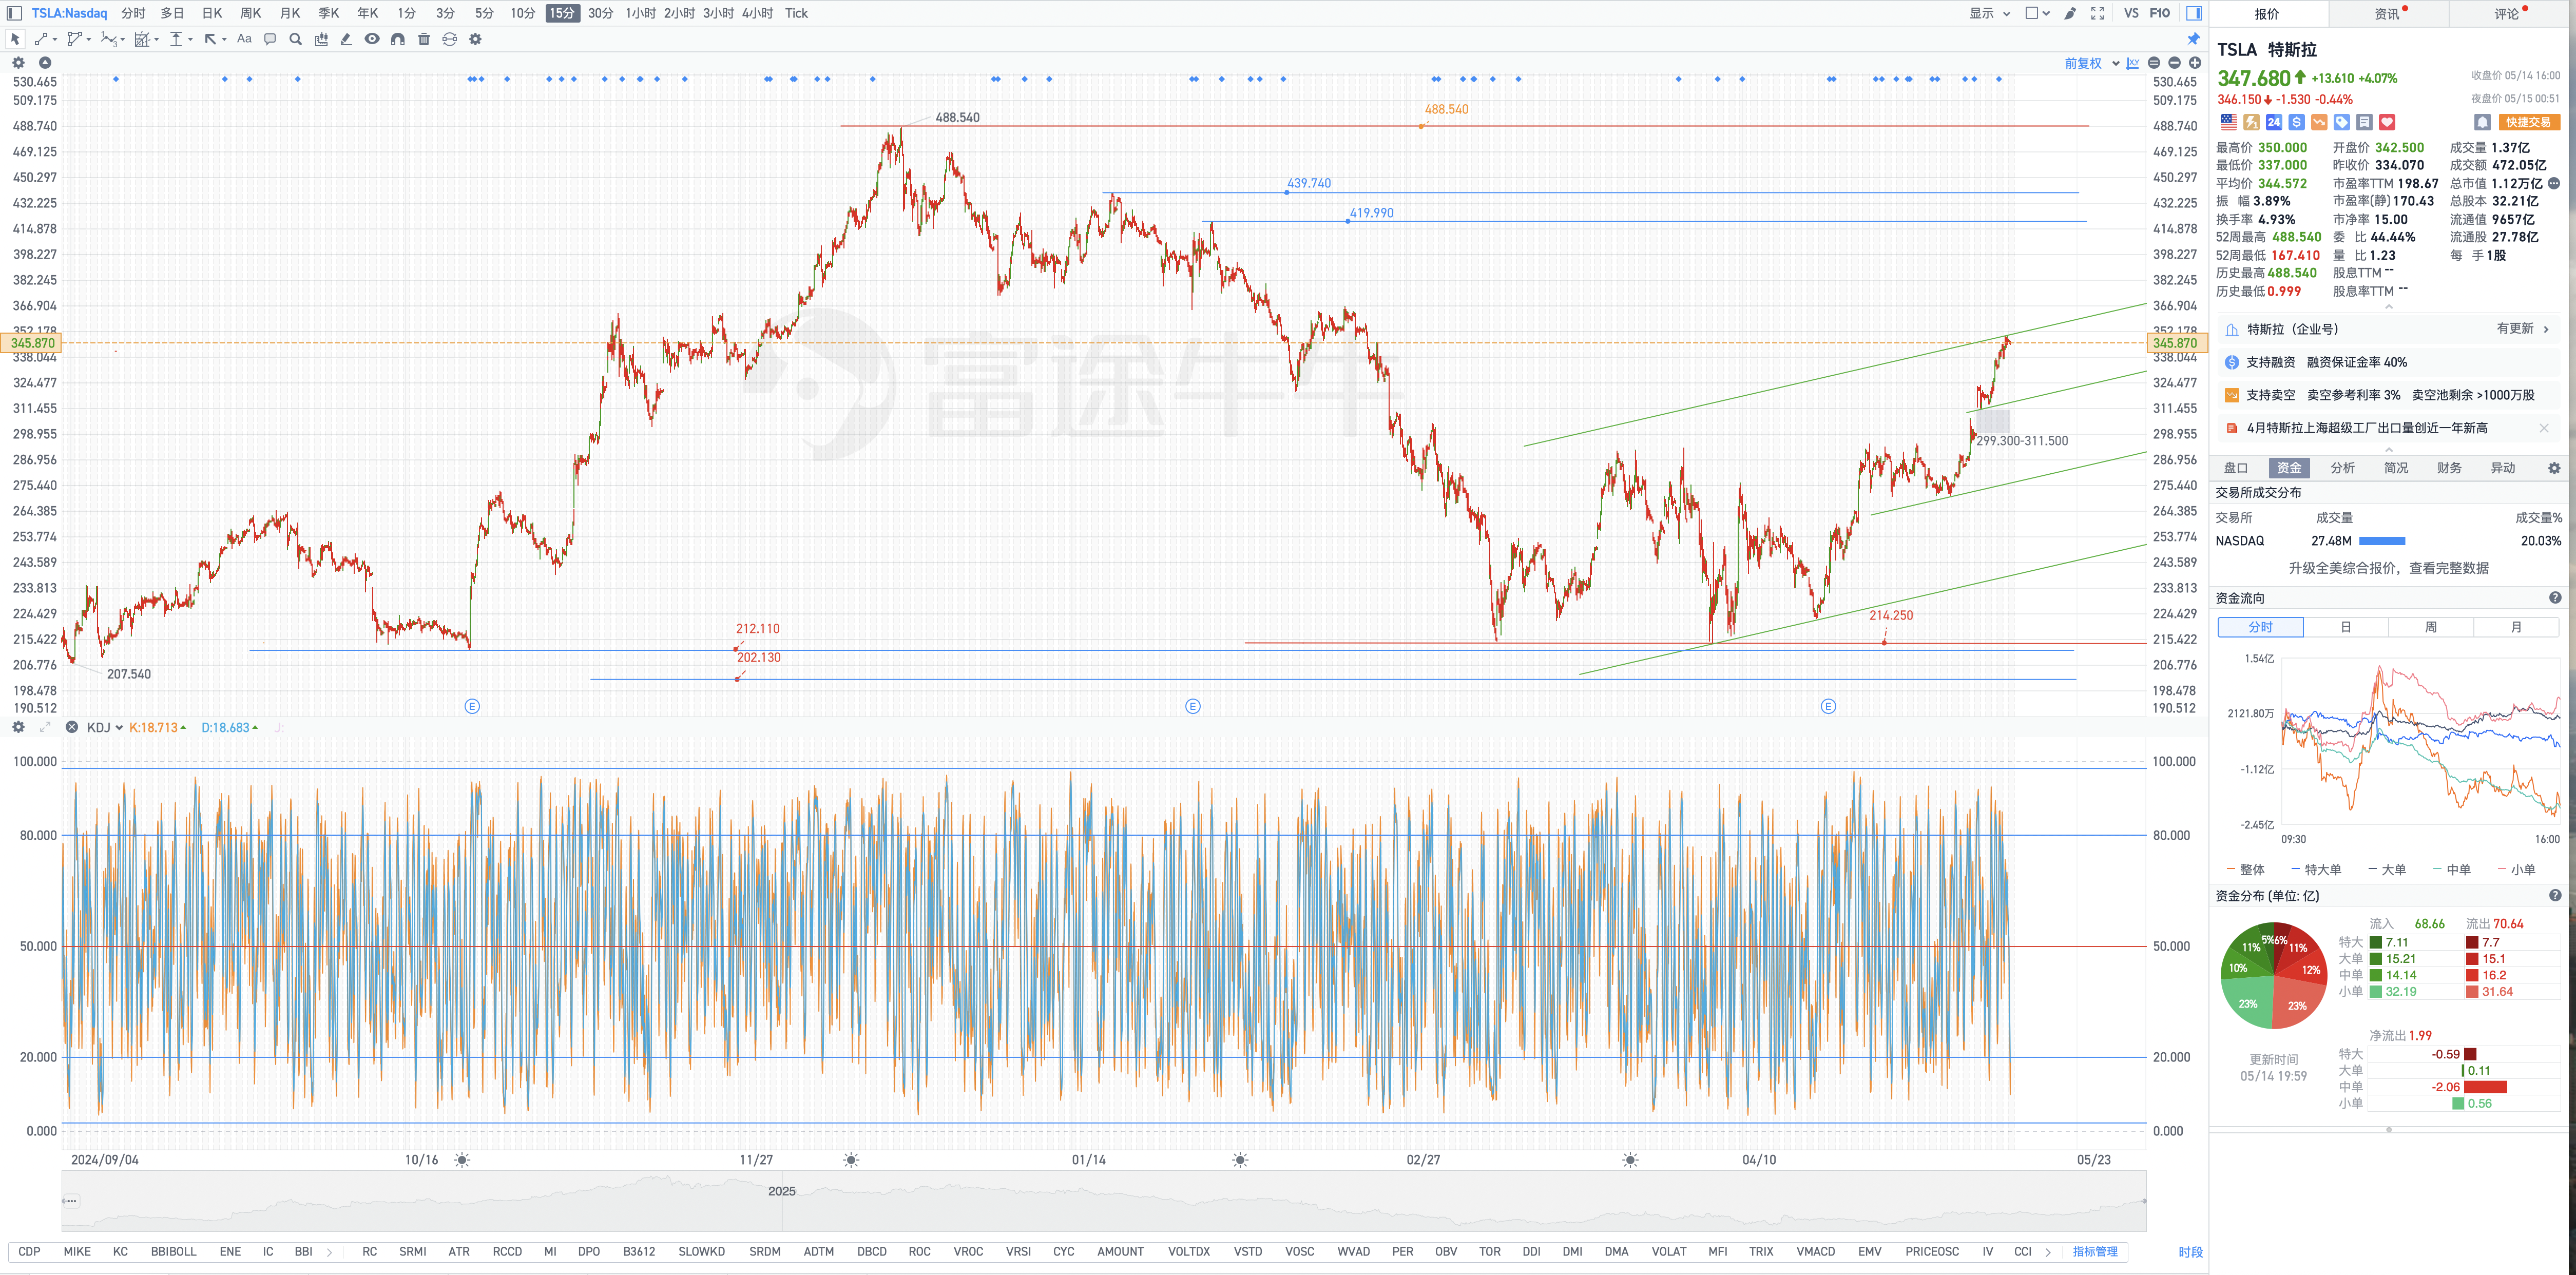Image resolution: width=2576 pixels, height=1275 pixels.
Task: Toggle the left sidebar panel icon
Action: coord(14,13)
